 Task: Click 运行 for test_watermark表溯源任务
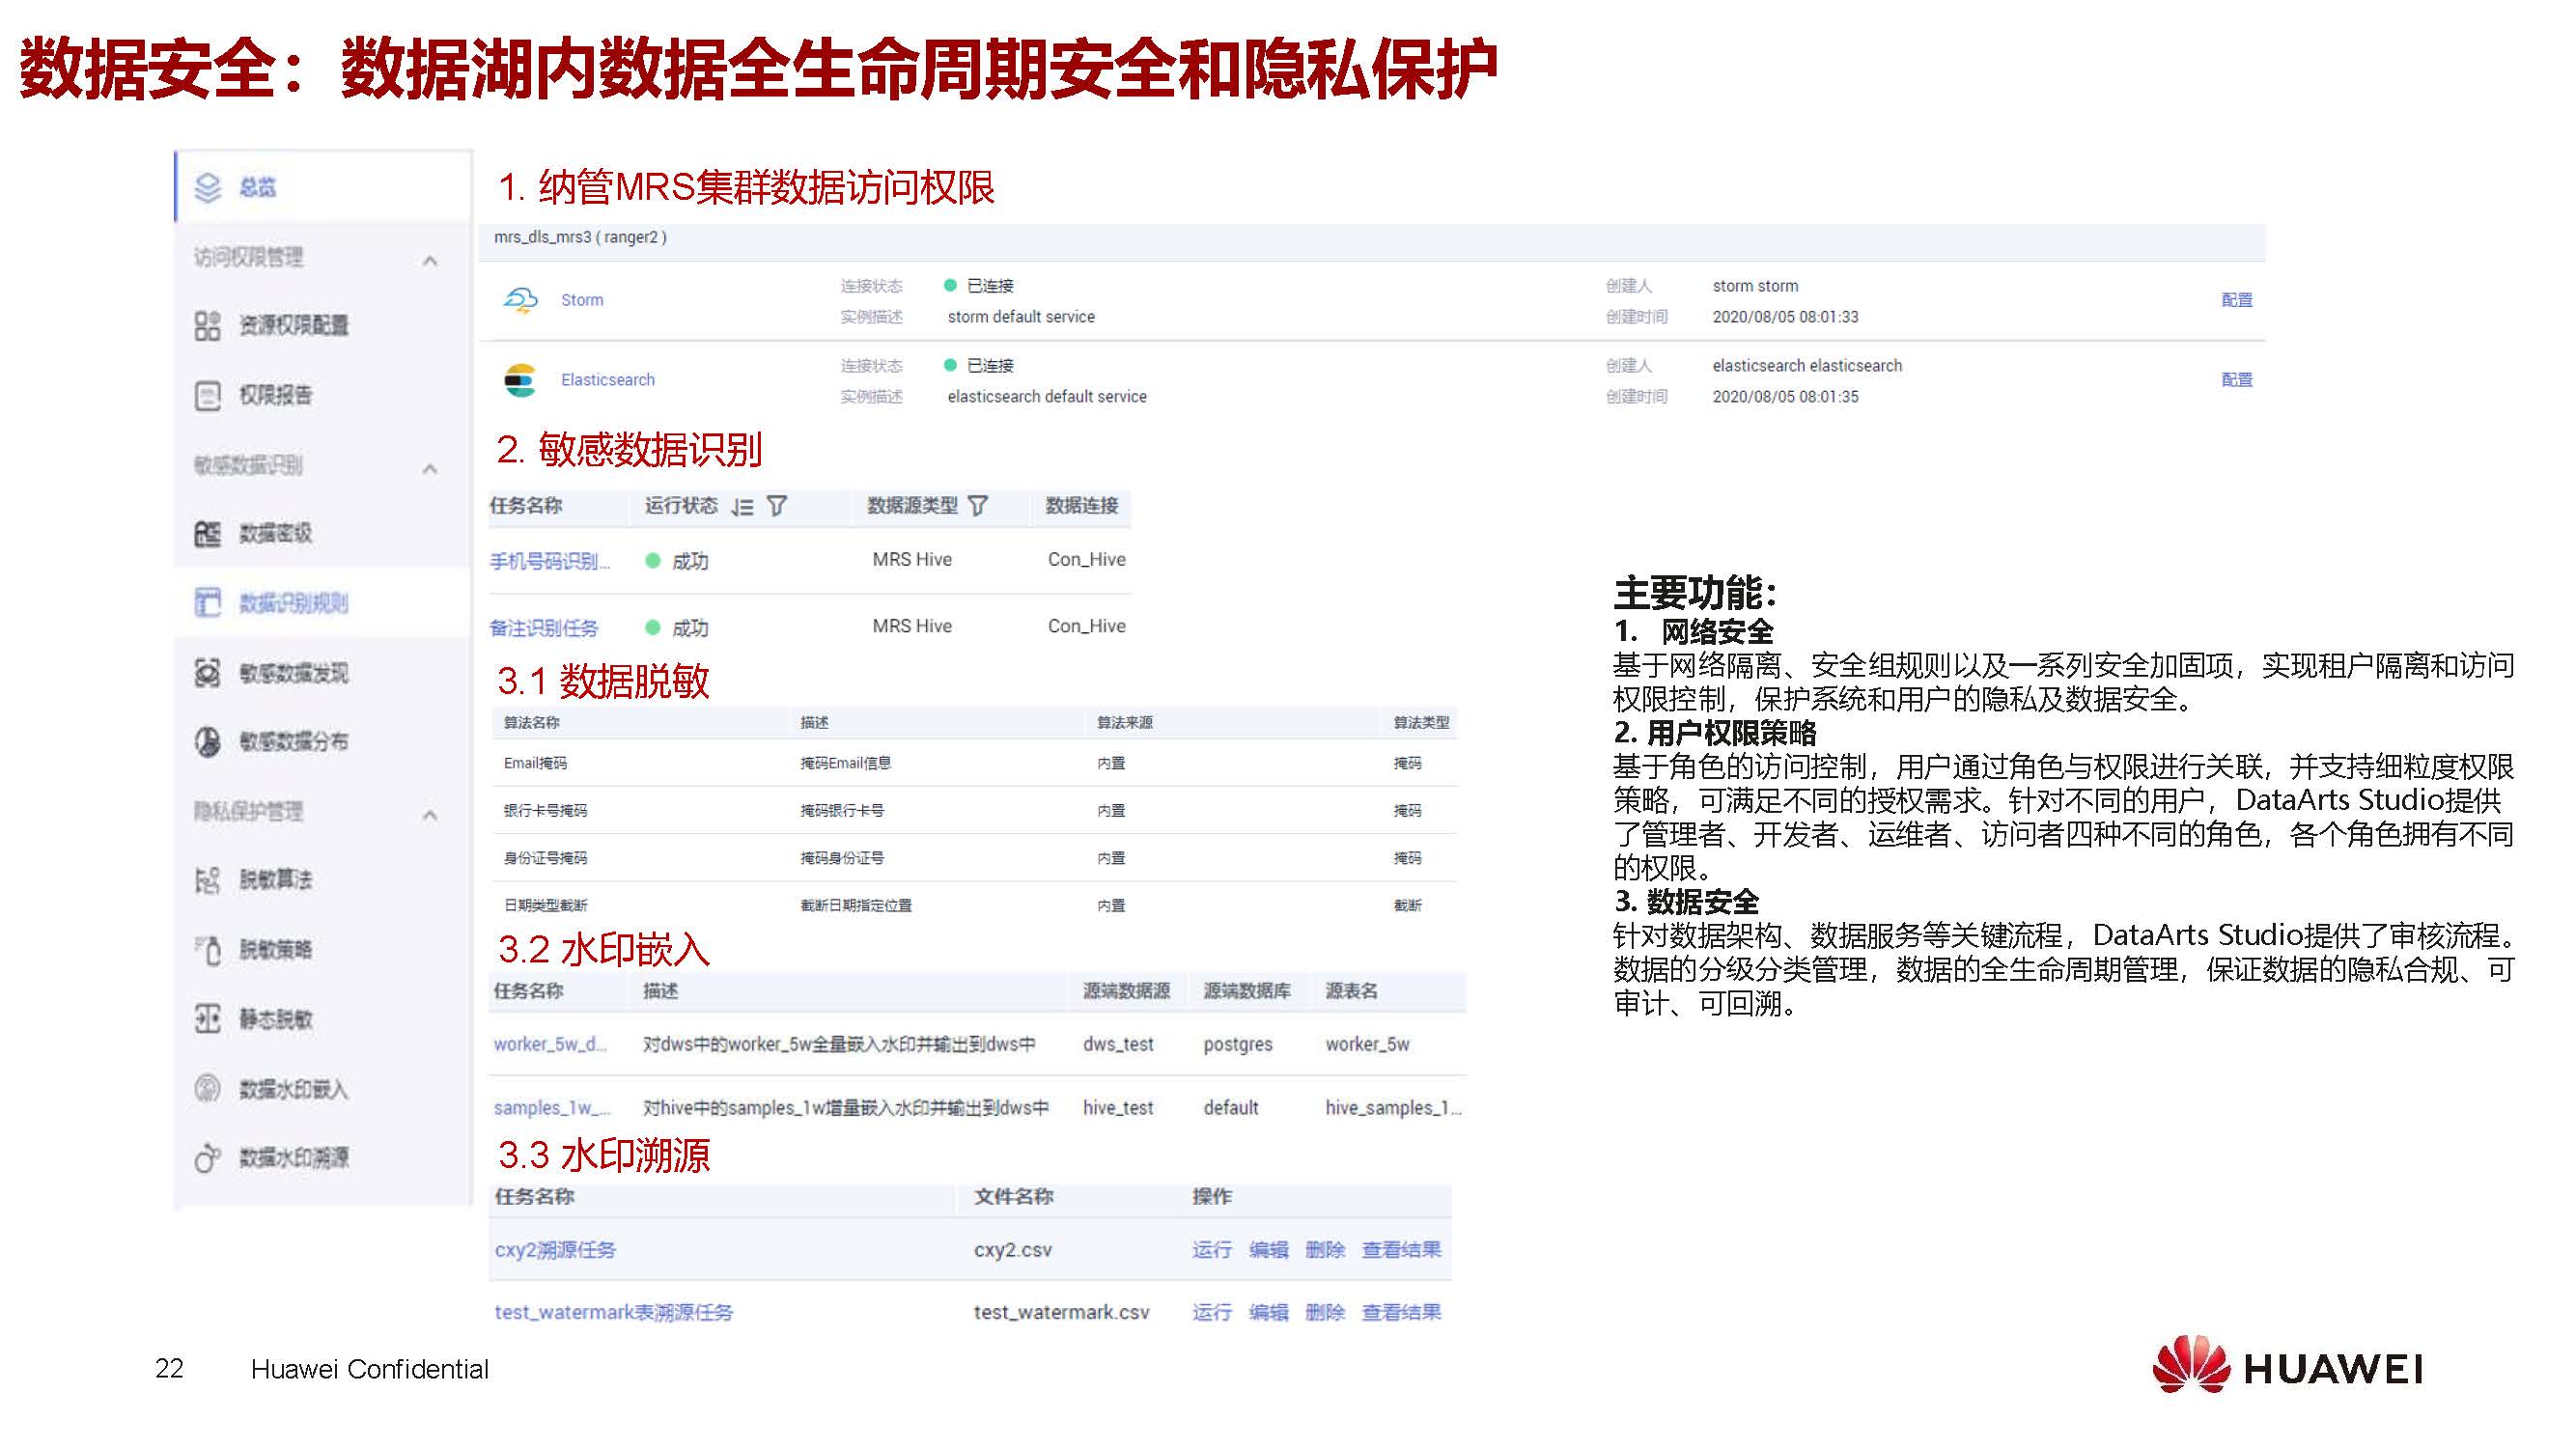(1211, 1312)
